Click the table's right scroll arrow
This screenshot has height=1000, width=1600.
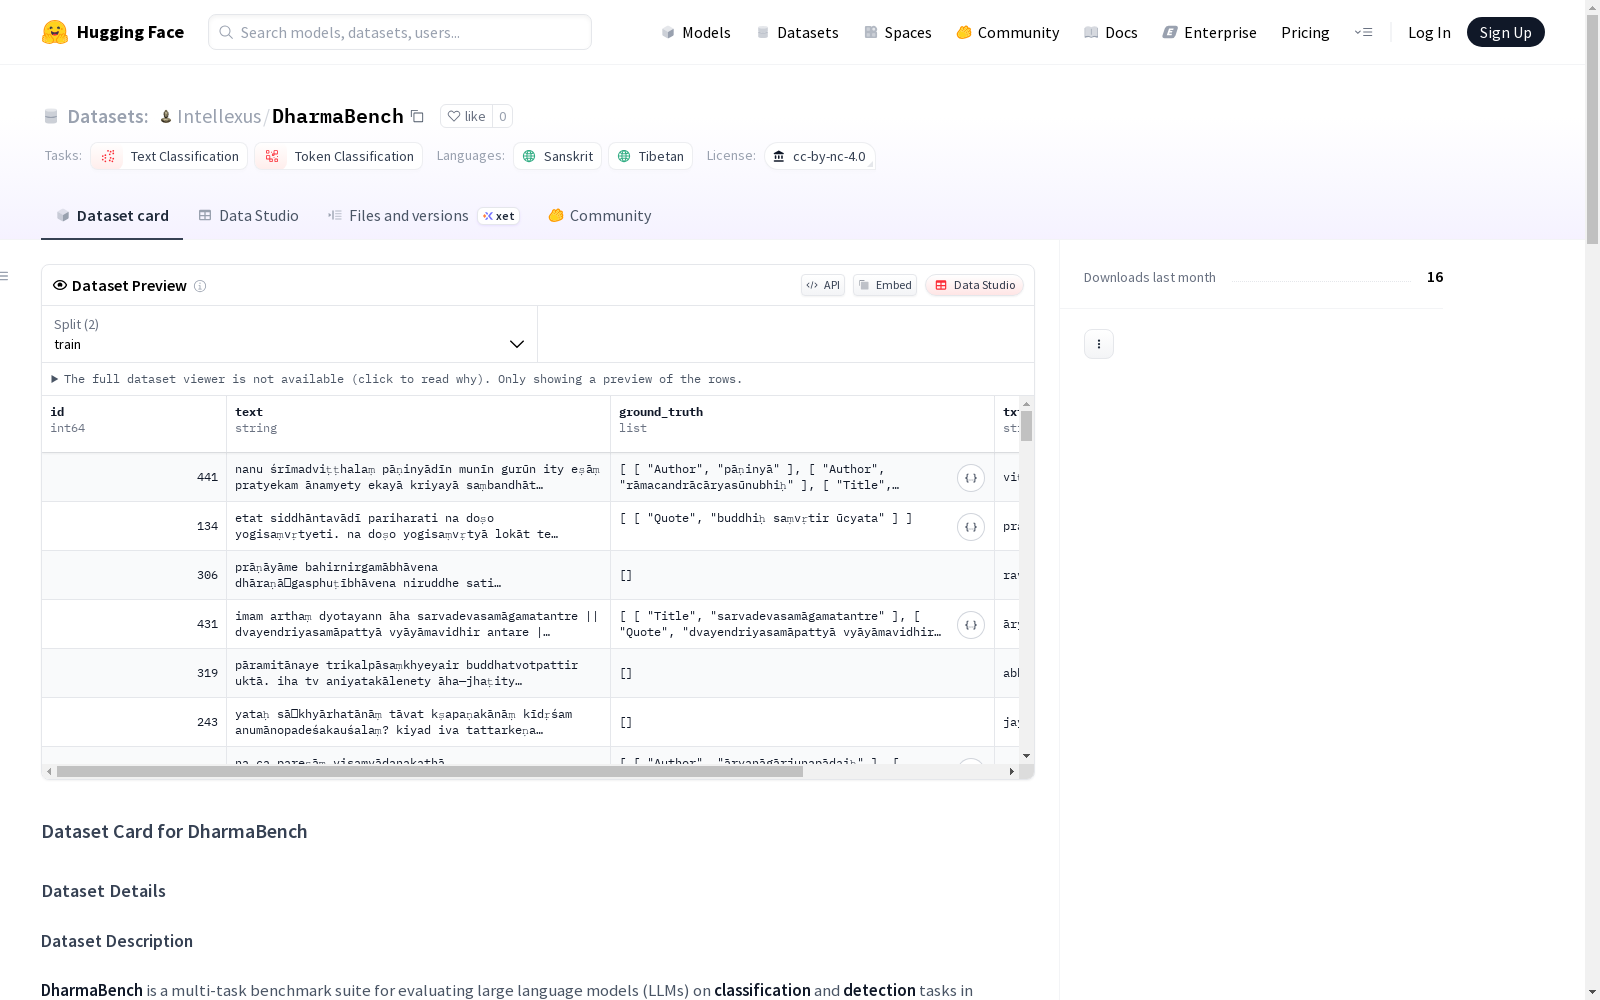tap(1012, 772)
